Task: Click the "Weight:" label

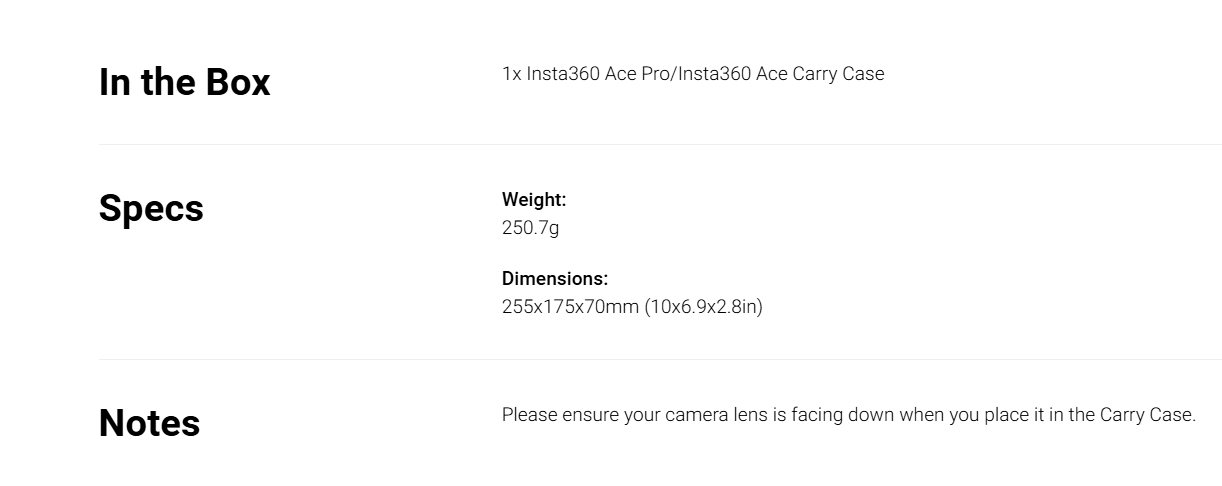Action: (534, 200)
